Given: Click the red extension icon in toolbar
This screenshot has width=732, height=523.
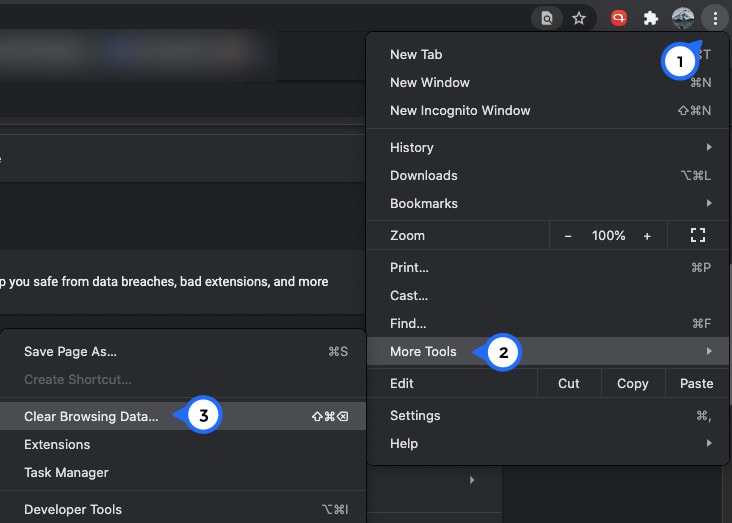Looking at the screenshot, I should click(x=619, y=18).
